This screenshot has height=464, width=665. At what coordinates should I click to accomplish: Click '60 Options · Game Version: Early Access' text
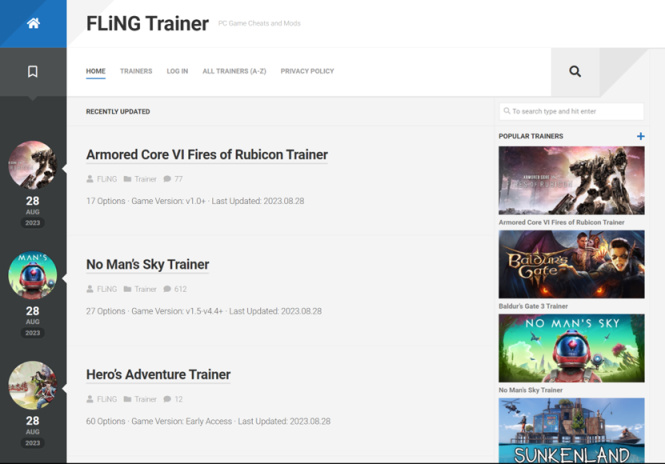point(159,421)
